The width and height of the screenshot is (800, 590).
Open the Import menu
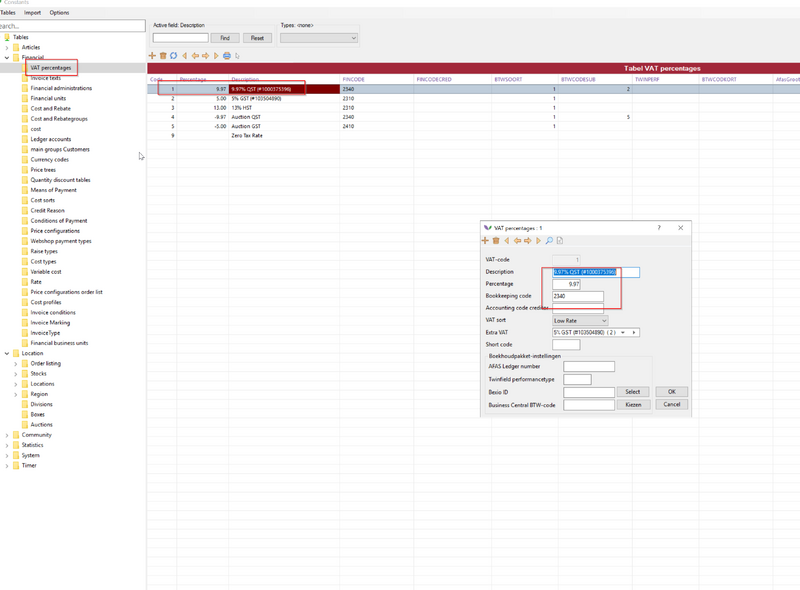(33, 13)
